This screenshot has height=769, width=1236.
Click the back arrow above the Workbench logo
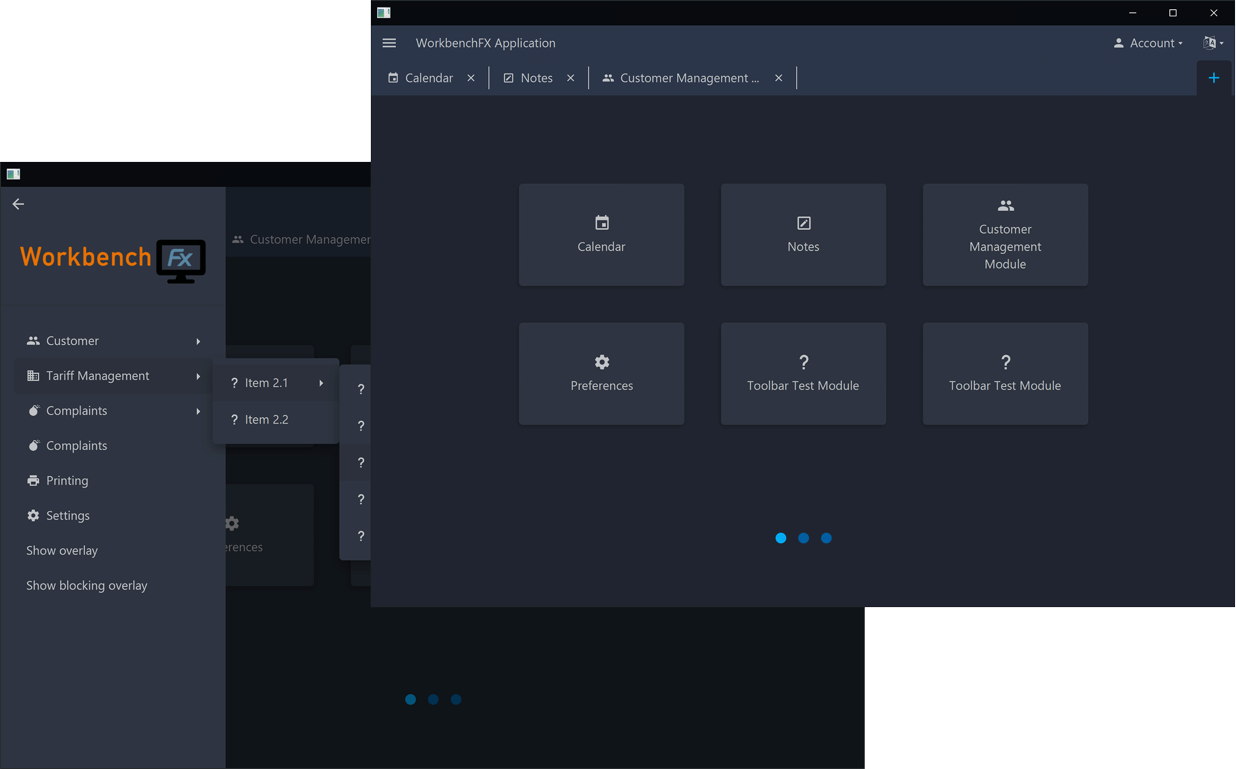coord(17,203)
